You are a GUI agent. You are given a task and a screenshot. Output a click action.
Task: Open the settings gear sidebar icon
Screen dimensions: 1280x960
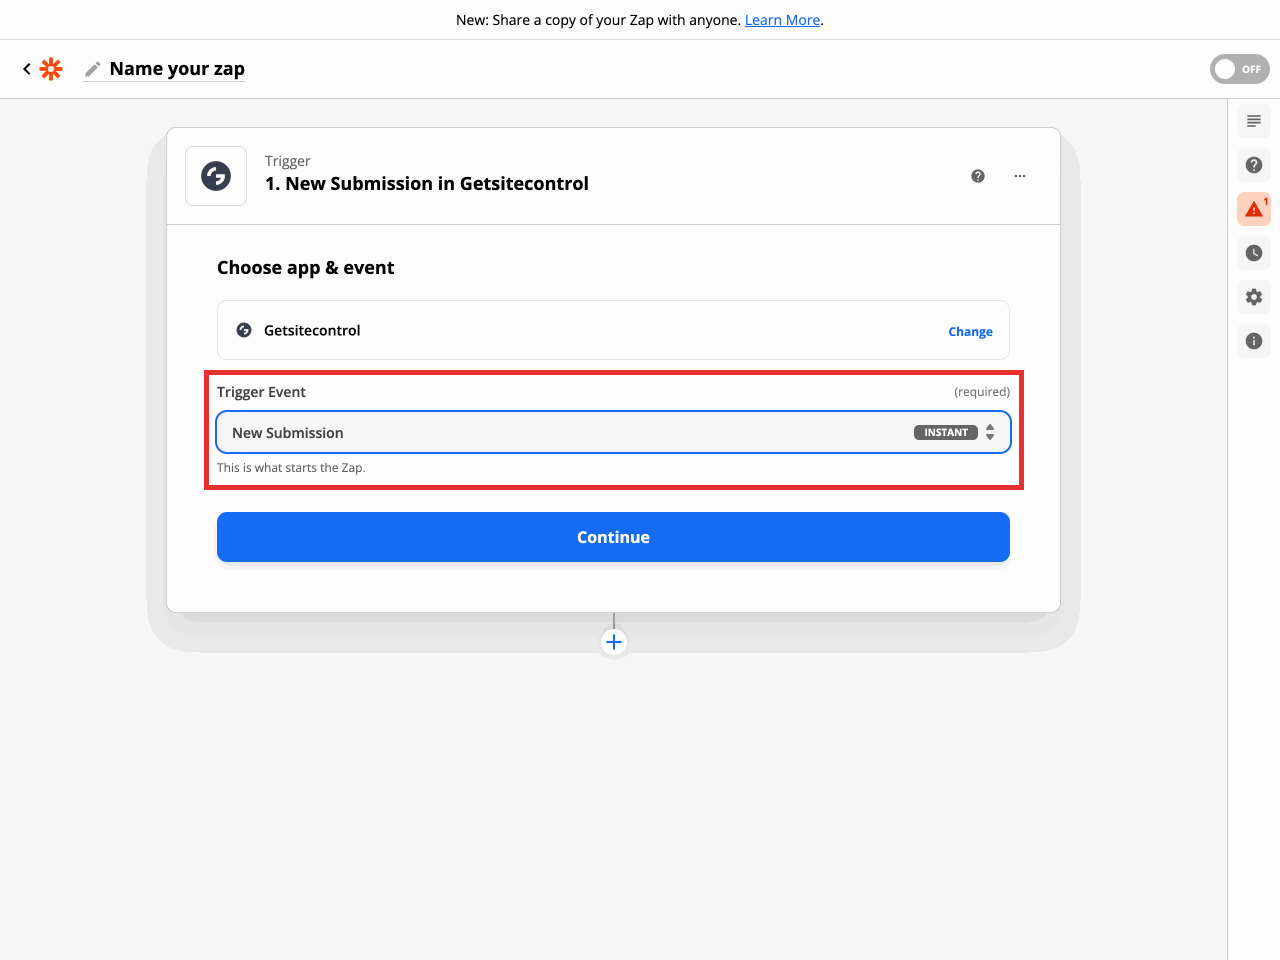point(1254,297)
